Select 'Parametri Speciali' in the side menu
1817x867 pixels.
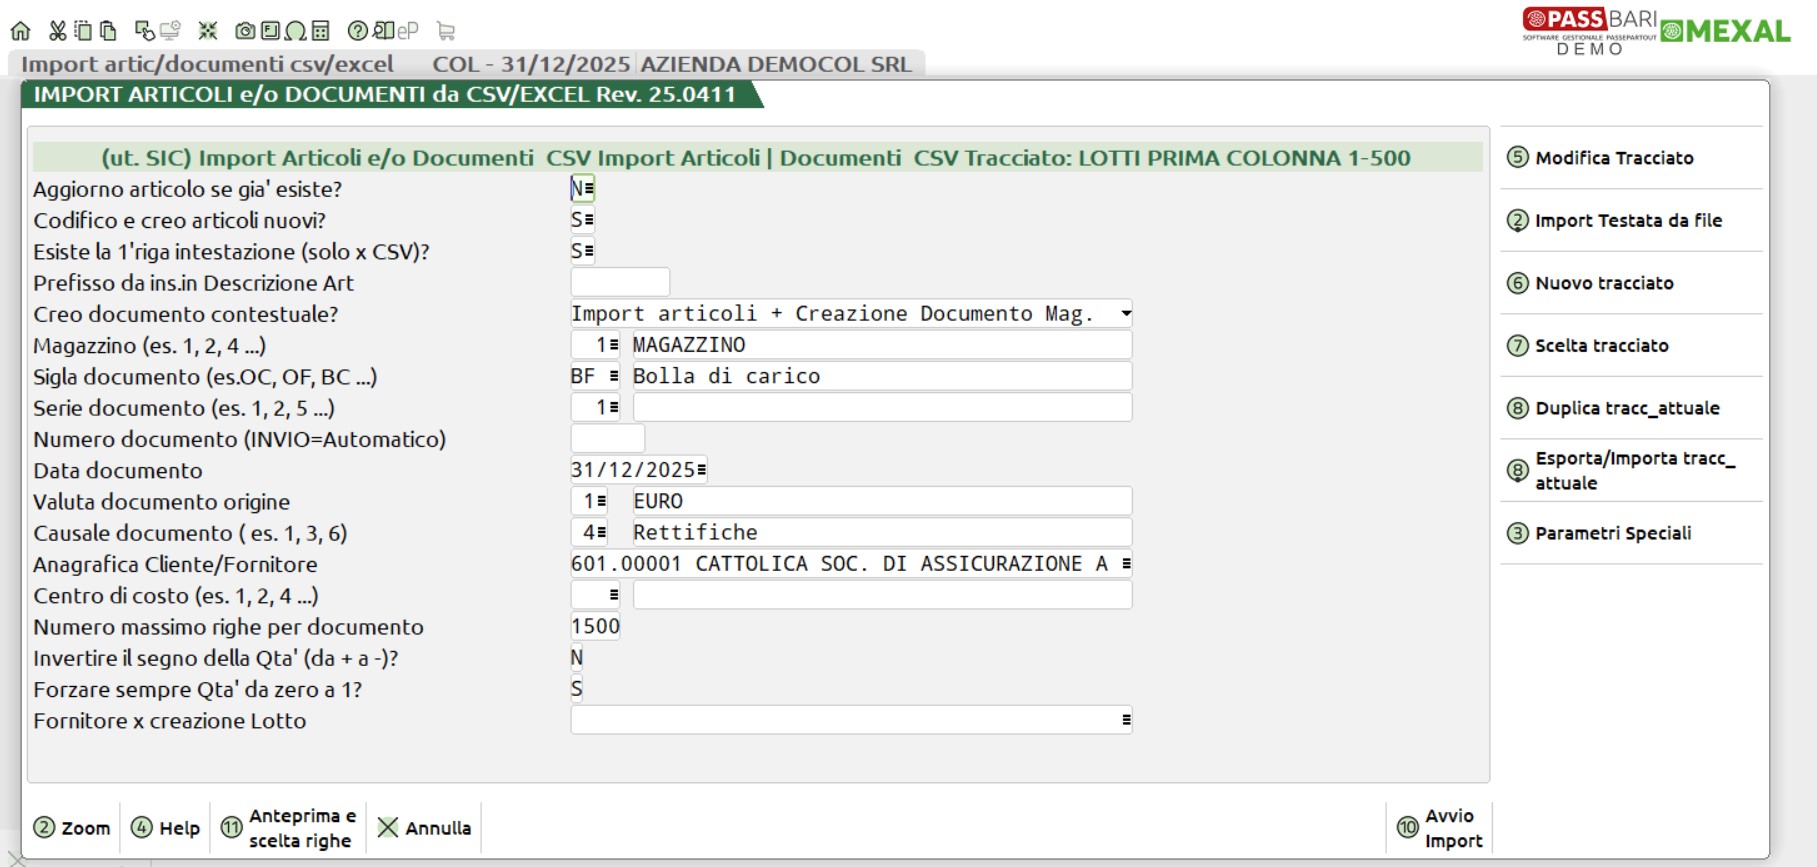tap(1612, 533)
